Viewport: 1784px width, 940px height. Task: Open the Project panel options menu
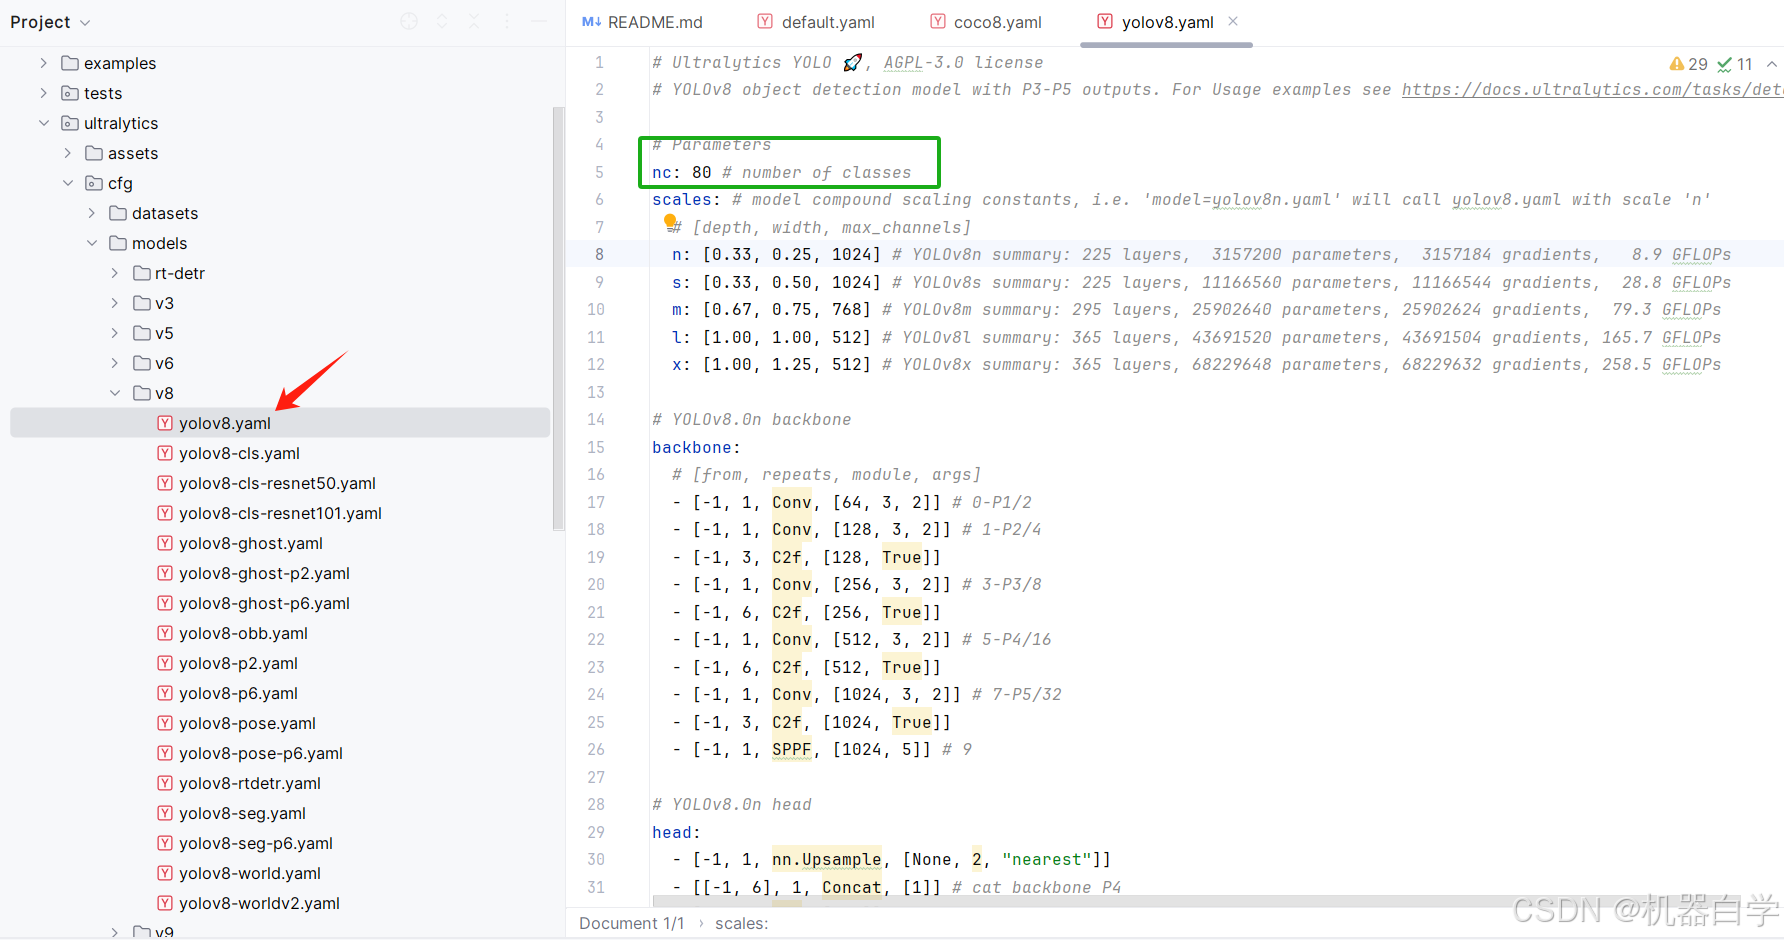507,21
